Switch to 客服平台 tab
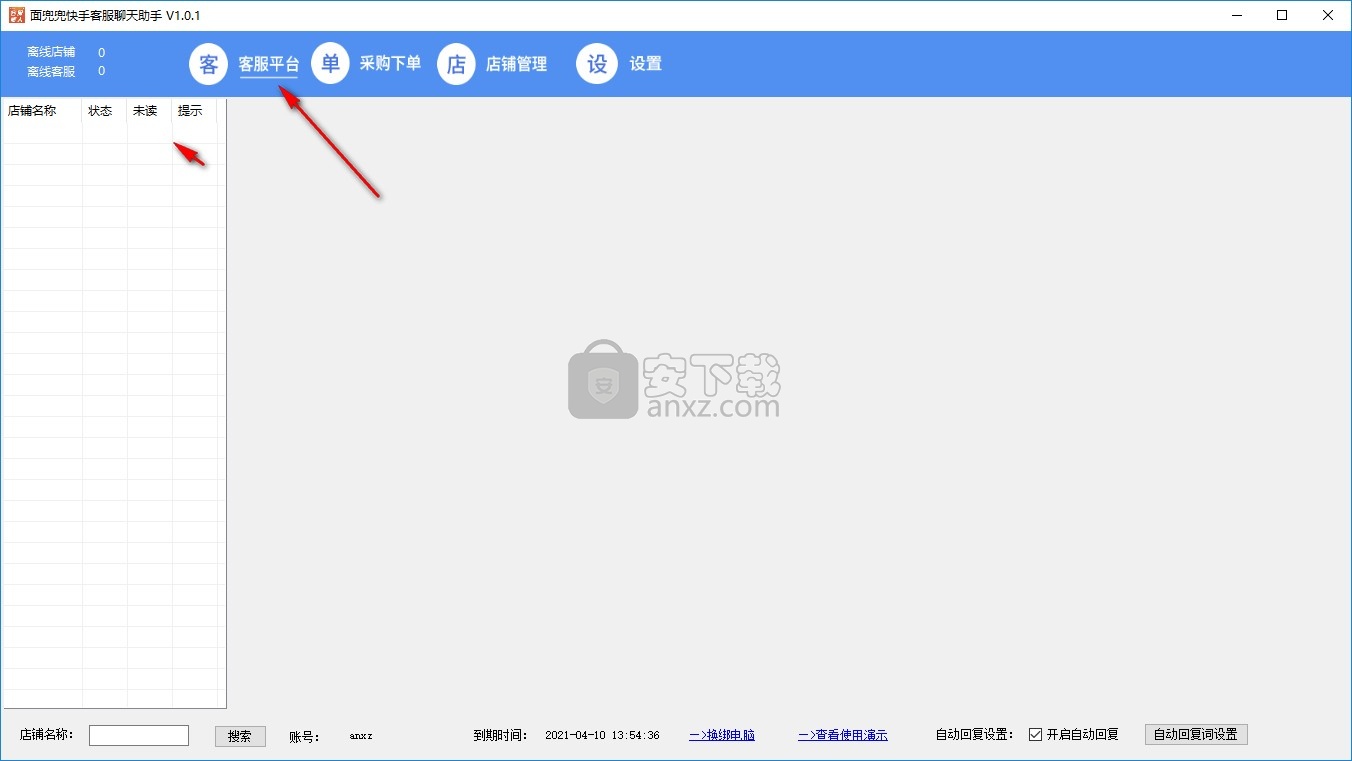This screenshot has width=1352, height=761. click(269, 64)
